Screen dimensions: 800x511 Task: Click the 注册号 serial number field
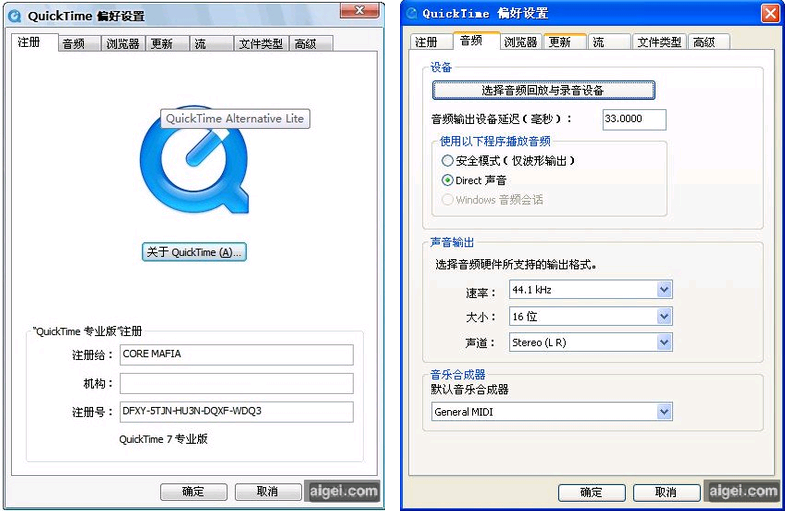click(236, 412)
